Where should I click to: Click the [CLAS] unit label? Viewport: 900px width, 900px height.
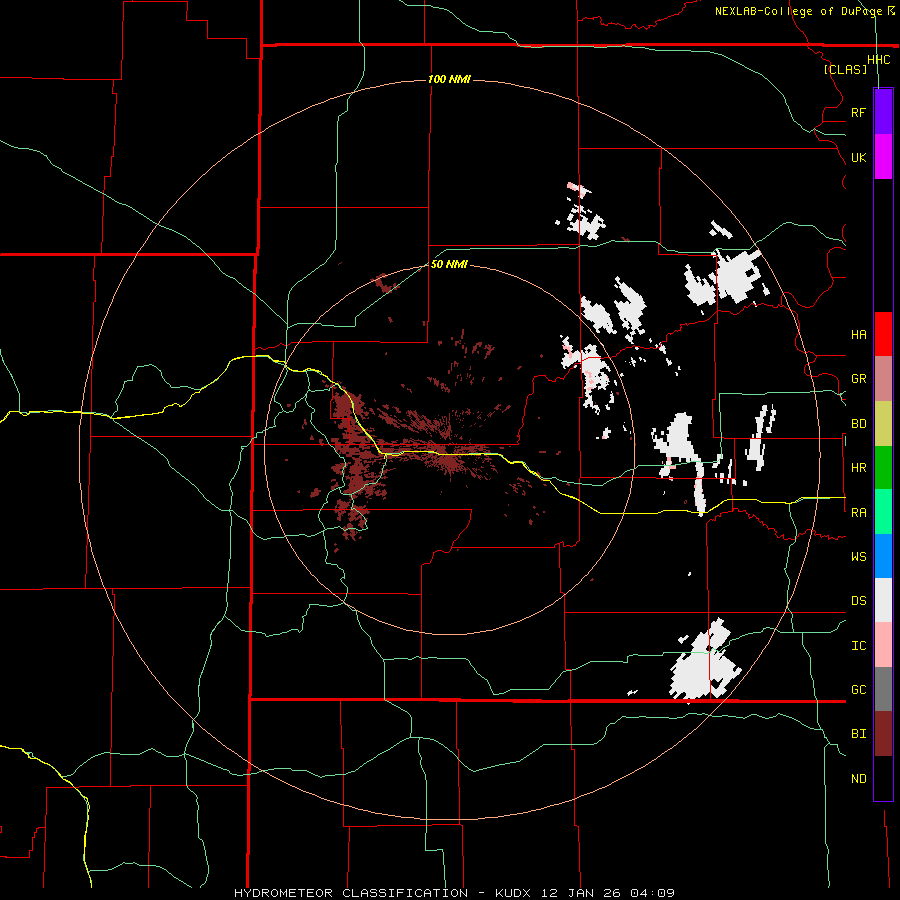[845, 69]
